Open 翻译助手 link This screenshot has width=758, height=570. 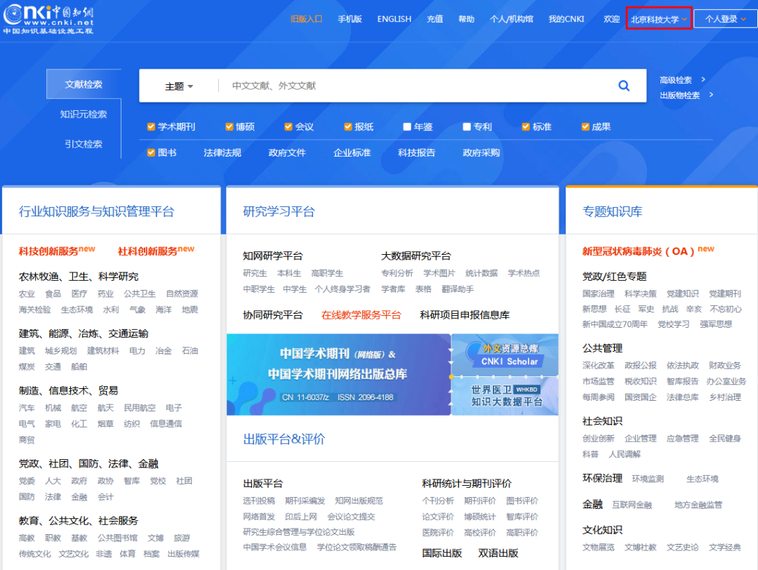click(x=457, y=289)
